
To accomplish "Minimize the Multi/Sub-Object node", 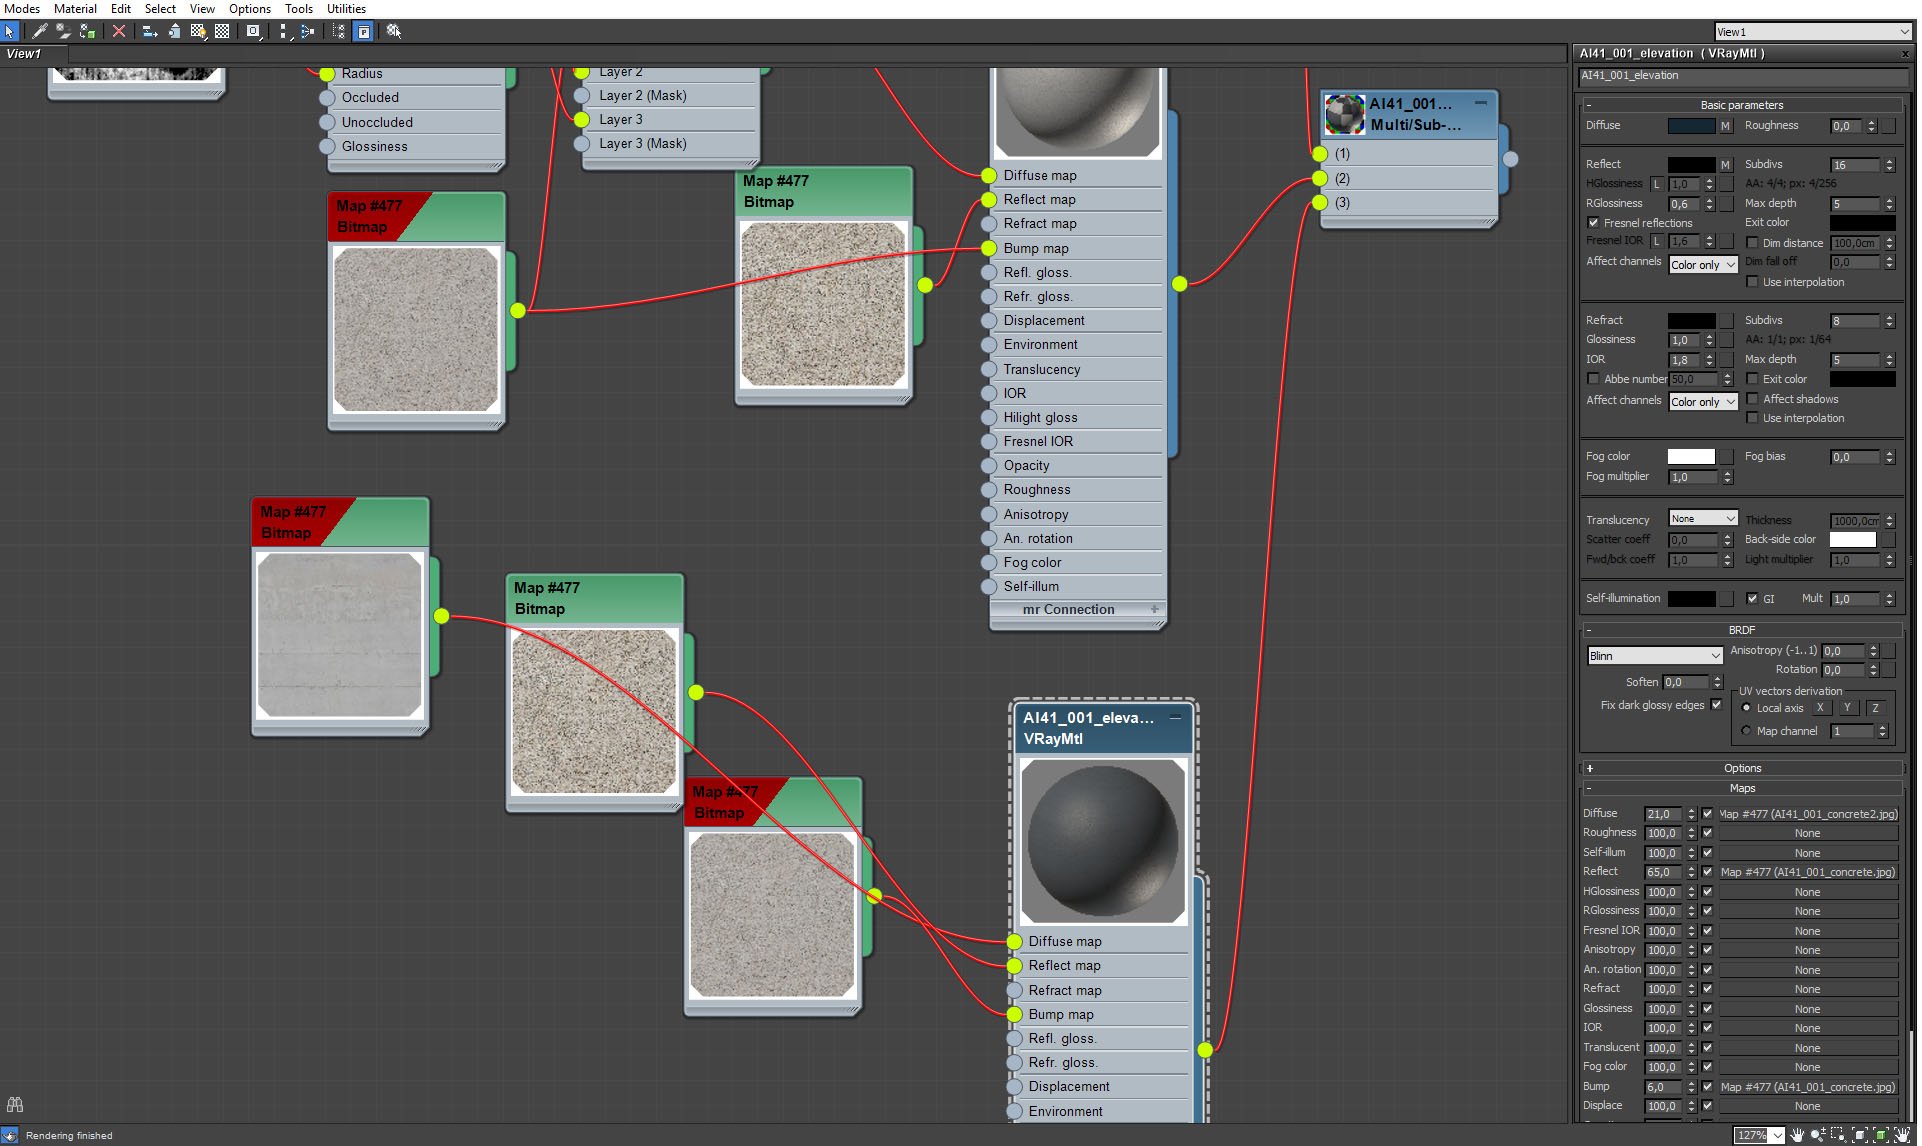I will coord(1480,103).
